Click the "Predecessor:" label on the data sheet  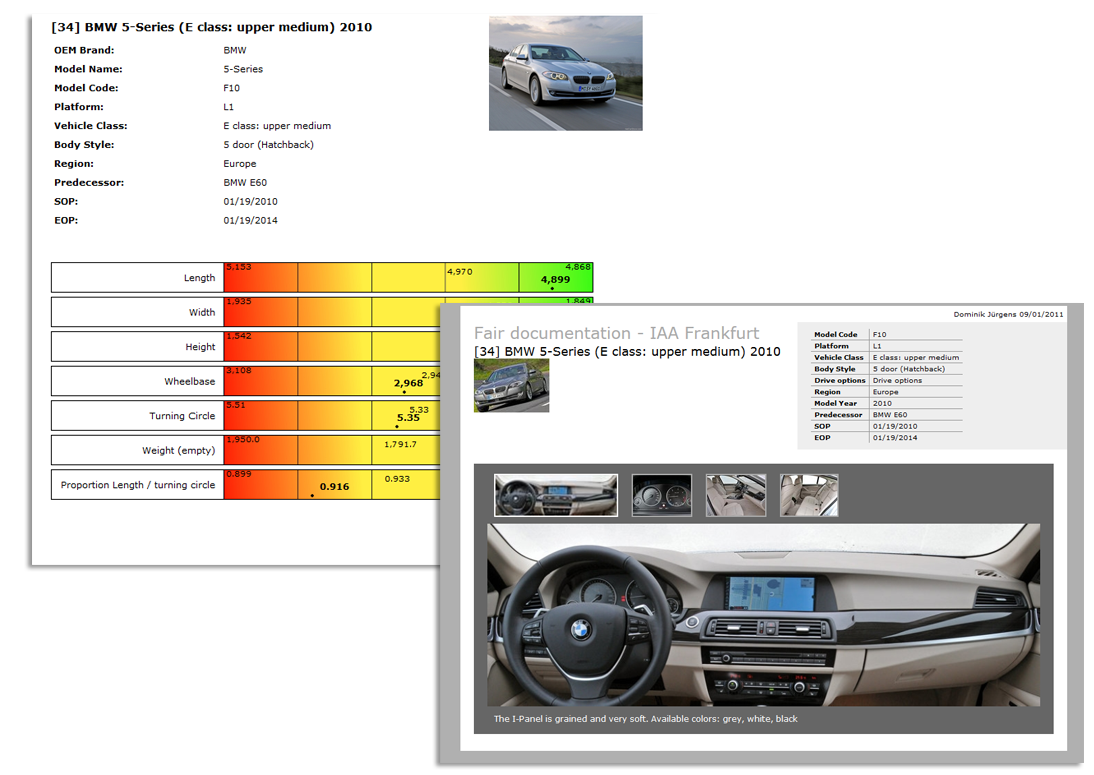88,182
